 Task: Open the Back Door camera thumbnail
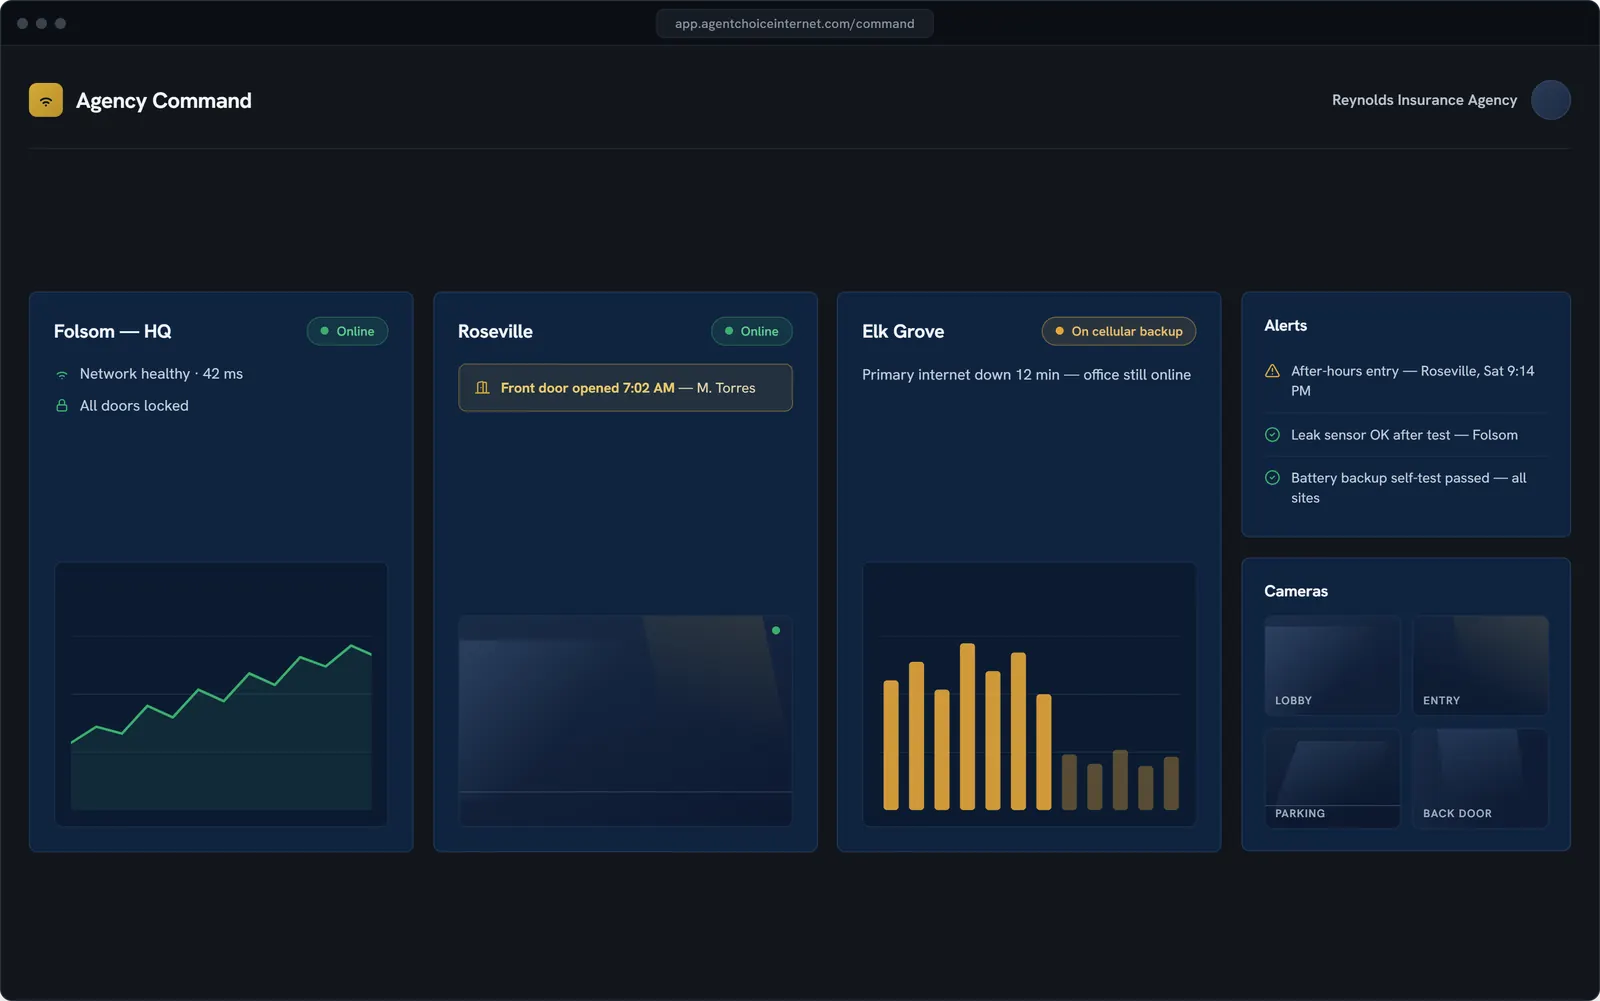click(1480, 778)
